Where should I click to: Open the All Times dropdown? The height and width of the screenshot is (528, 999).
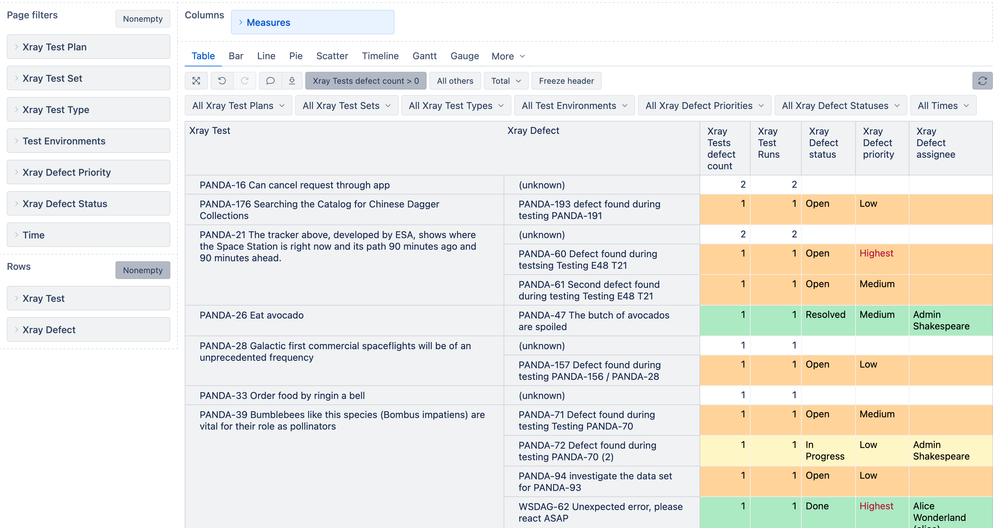pos(943,106)
